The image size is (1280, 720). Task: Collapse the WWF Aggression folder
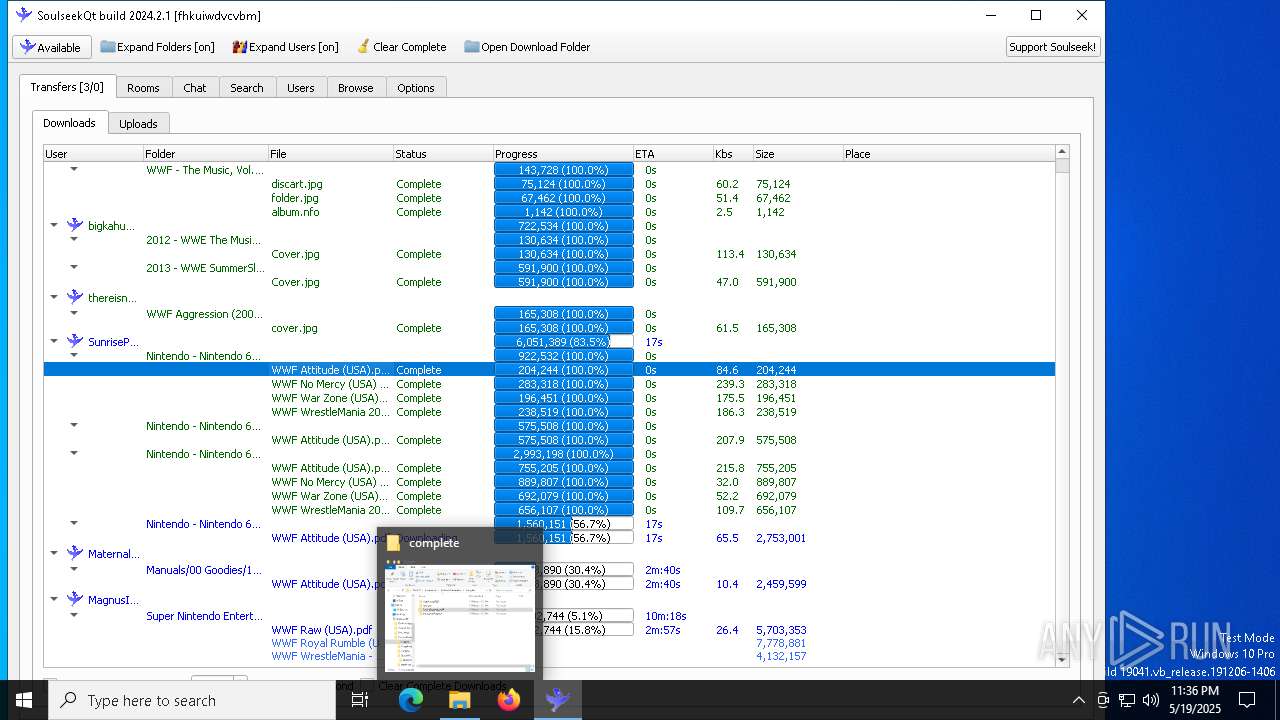[74, 314]
